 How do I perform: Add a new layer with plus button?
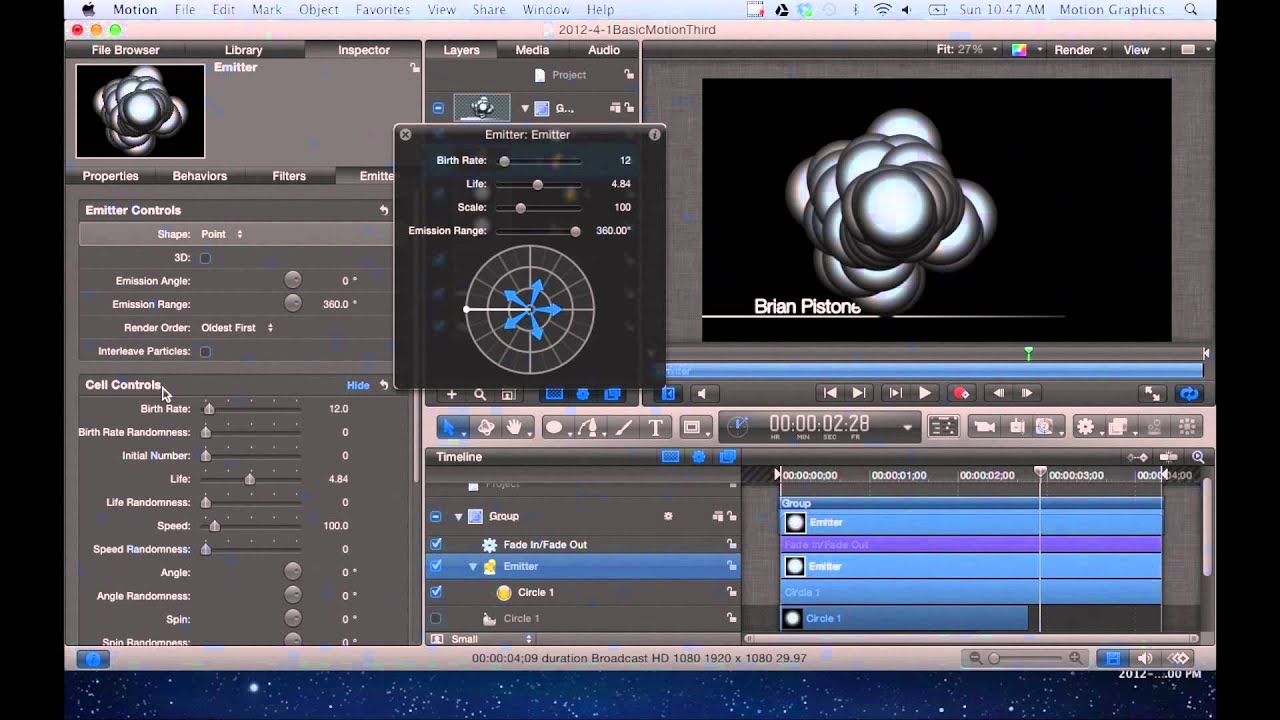pos(452,394)
